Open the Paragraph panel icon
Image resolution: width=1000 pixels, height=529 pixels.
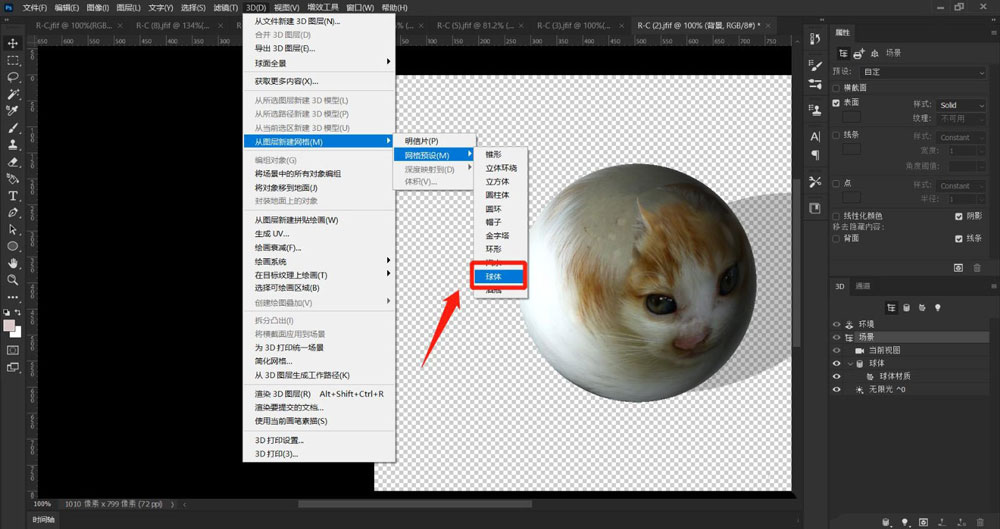pyautogui.click(x=815, y=154)
